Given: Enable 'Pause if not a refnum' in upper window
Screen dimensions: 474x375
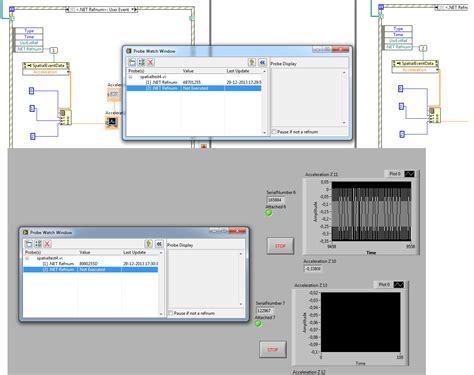Looking at the screenshot, I should coord(274,132).
